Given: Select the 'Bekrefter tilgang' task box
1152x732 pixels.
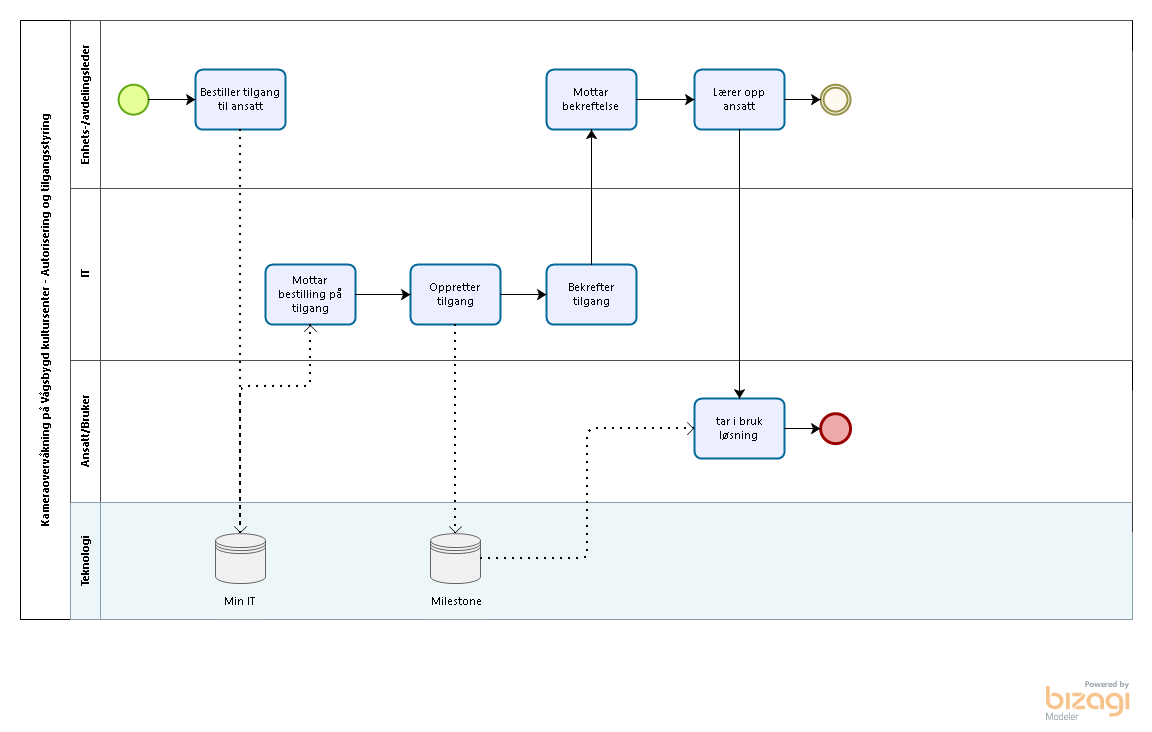Looking at the screenshot, I should 591,294.
